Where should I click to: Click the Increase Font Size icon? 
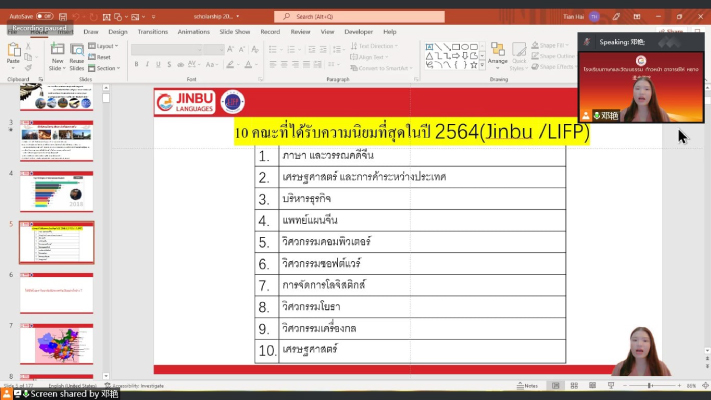click(230, 49)
